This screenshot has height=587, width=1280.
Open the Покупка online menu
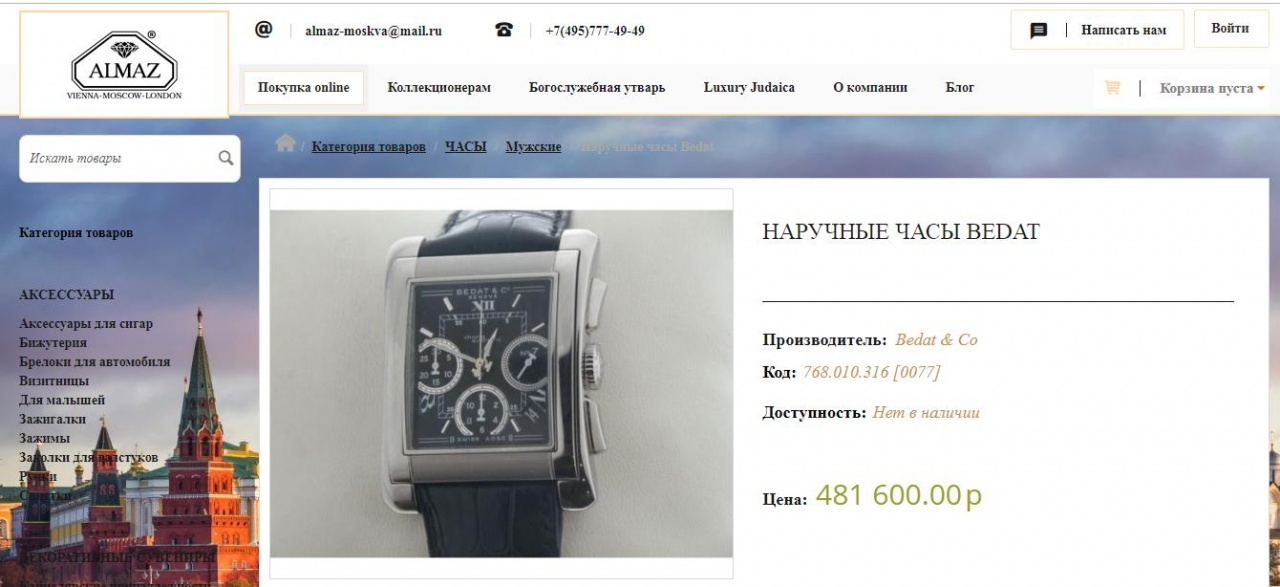304,88
